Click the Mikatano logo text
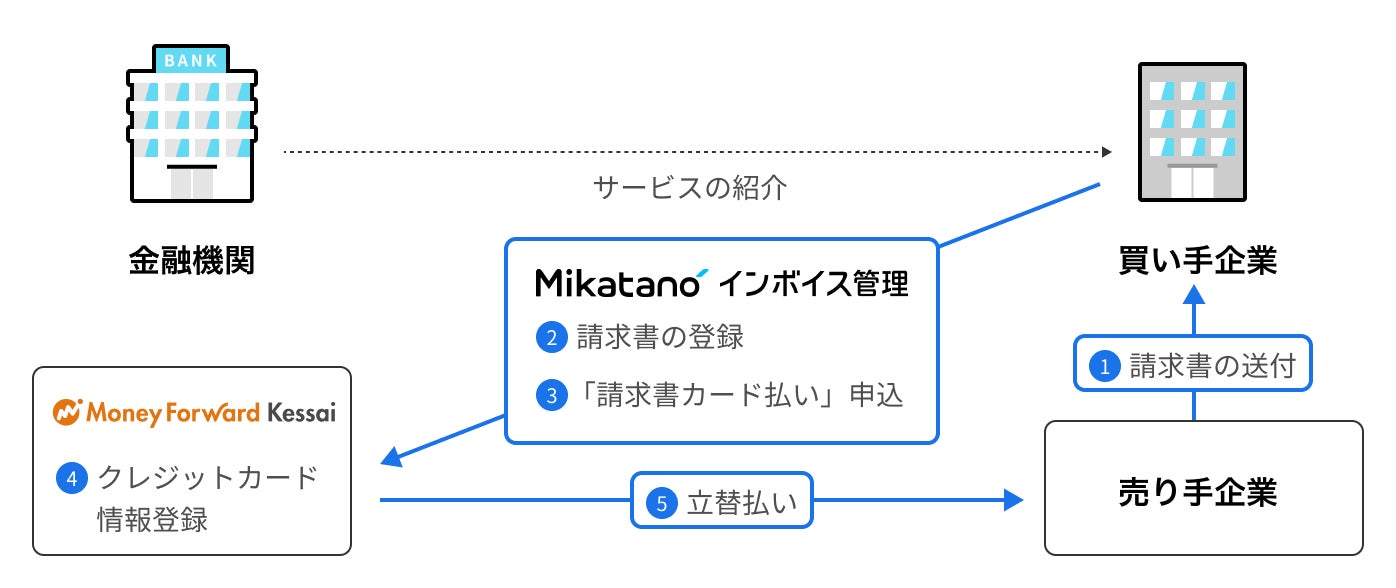 [618, 283]
